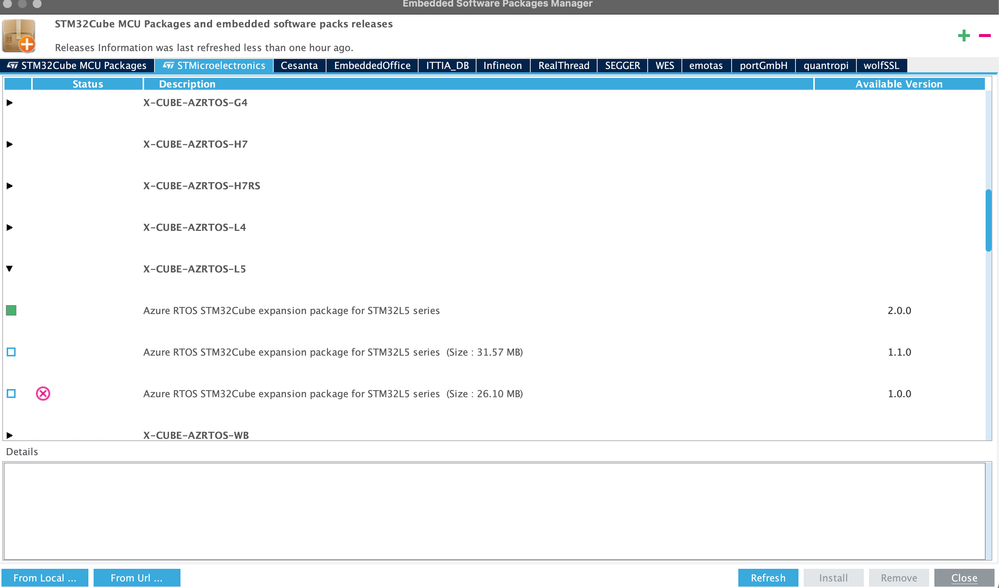Click the Install button
999x588 pixels.
[833, 578]
